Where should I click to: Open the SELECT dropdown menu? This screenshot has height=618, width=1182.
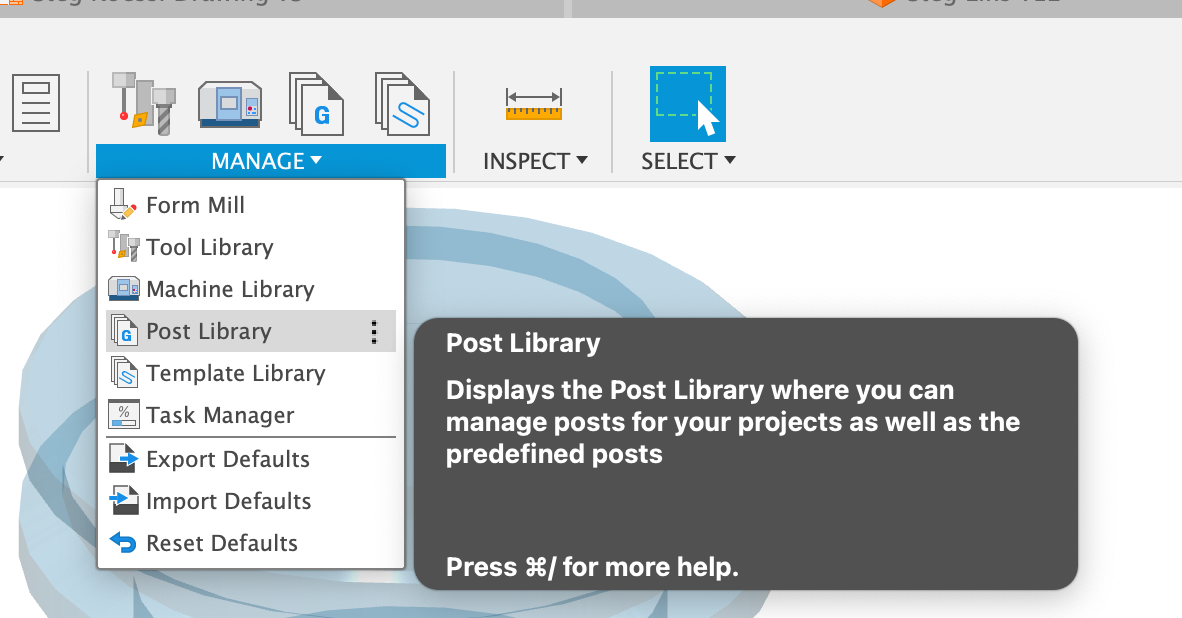point(688,161)
